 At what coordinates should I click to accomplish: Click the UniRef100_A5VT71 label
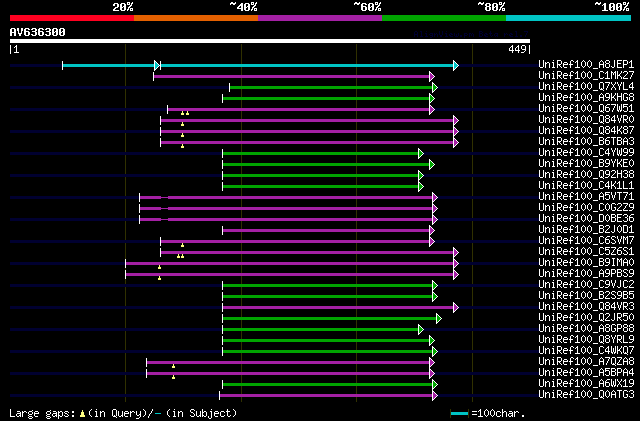(x=586, y=197)
